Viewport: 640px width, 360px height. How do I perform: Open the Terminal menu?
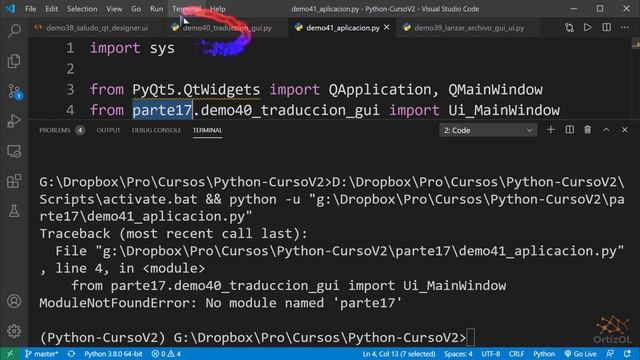click(187, 9)
